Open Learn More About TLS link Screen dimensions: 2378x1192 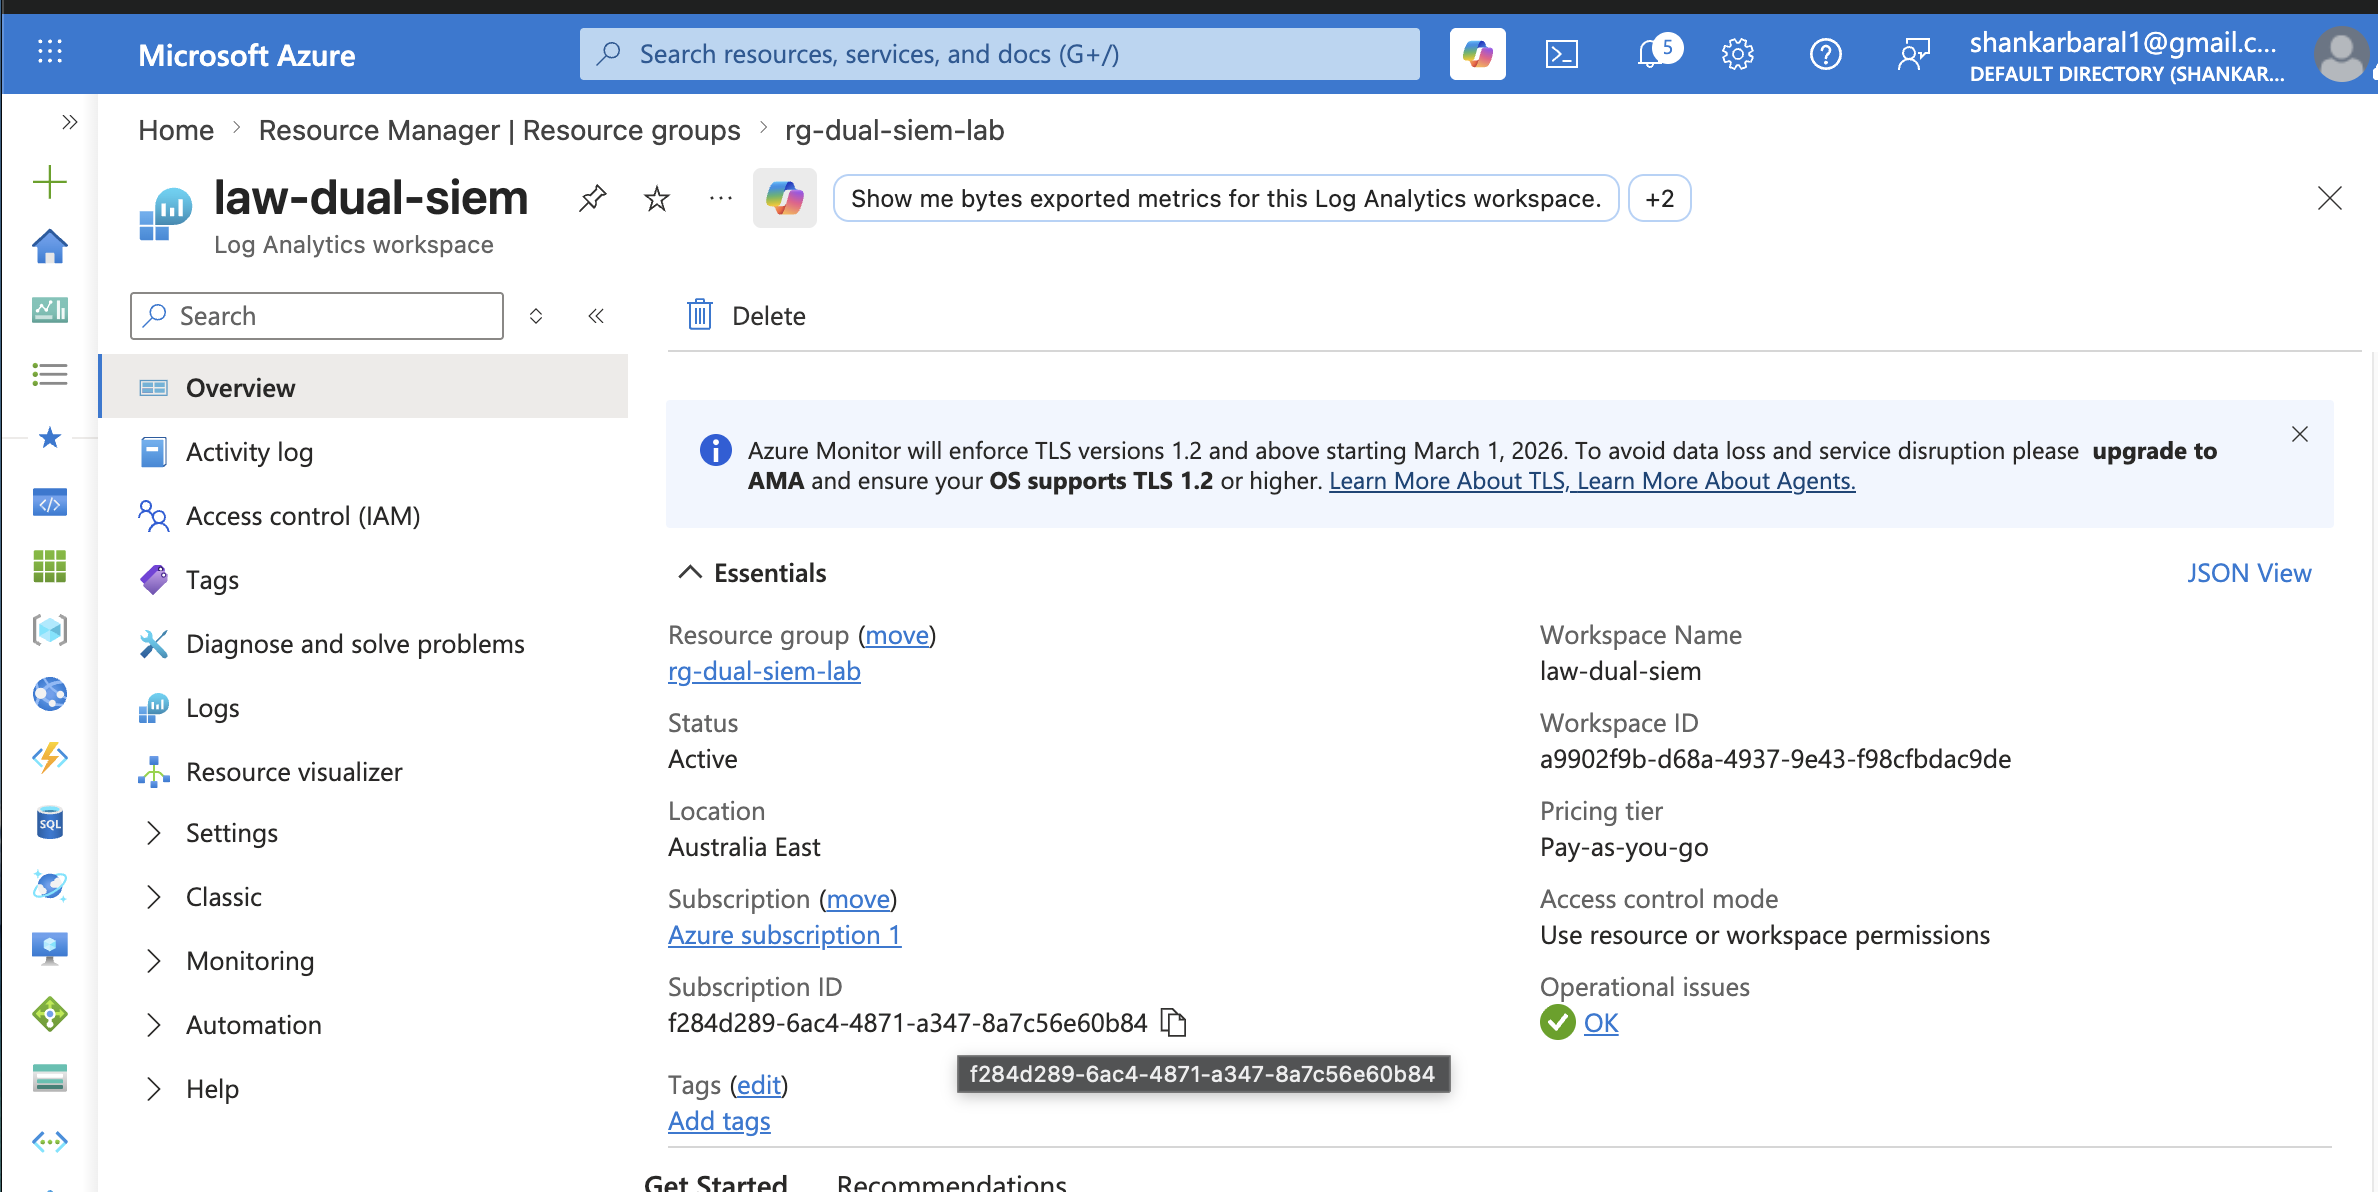point(1449,481)
